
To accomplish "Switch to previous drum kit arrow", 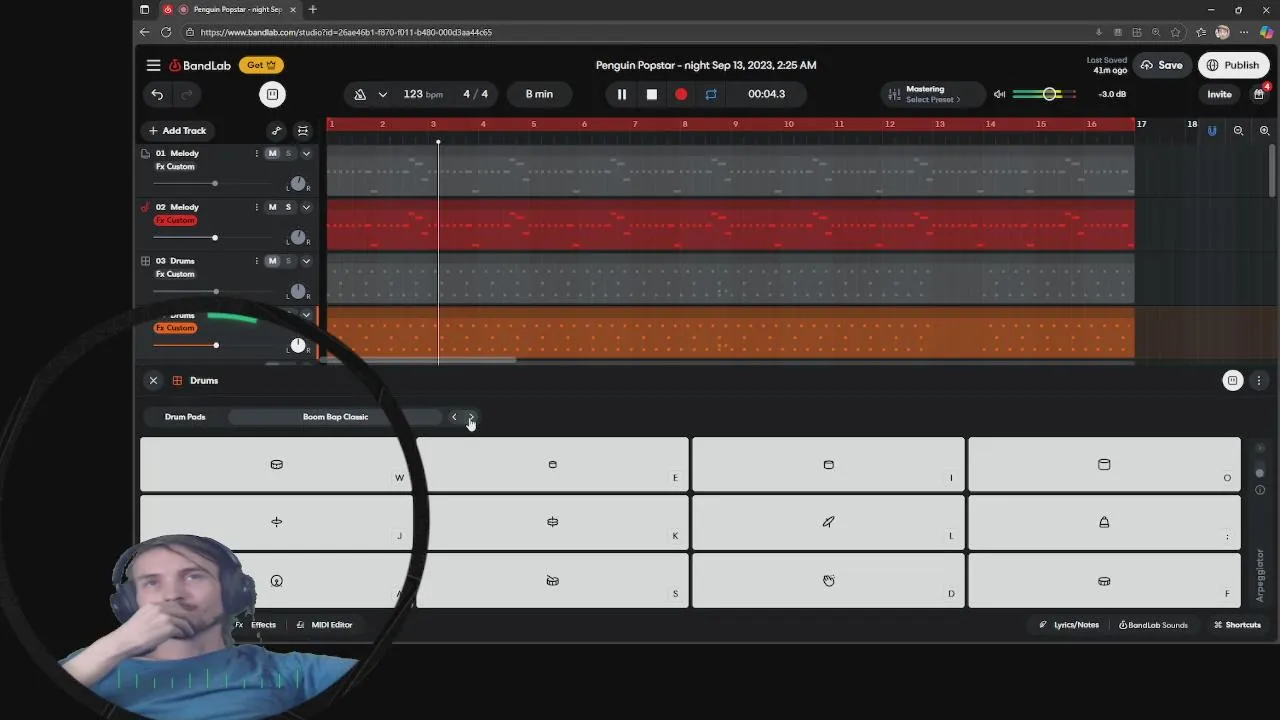I will click(x=454, y=417).
